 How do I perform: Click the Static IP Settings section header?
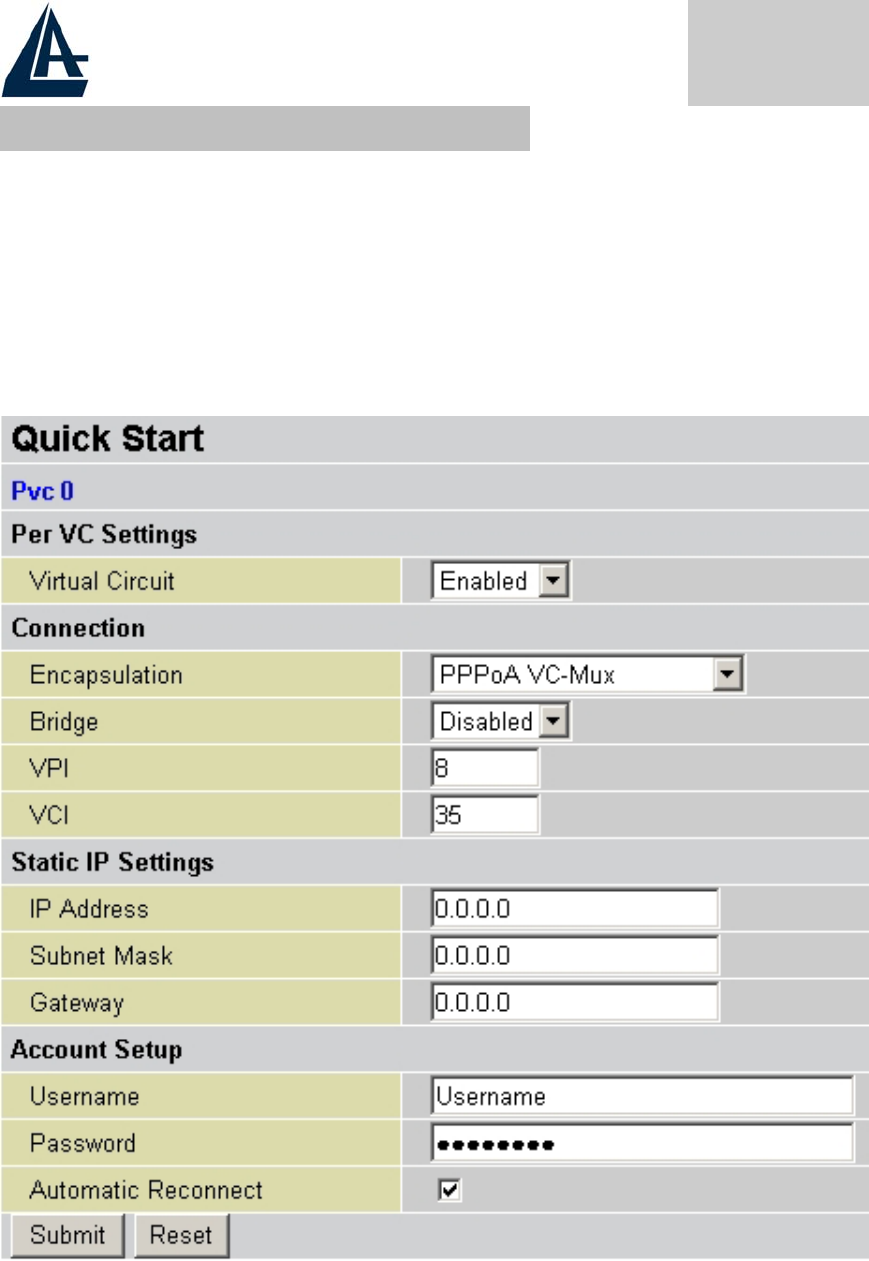pos(112,862)
